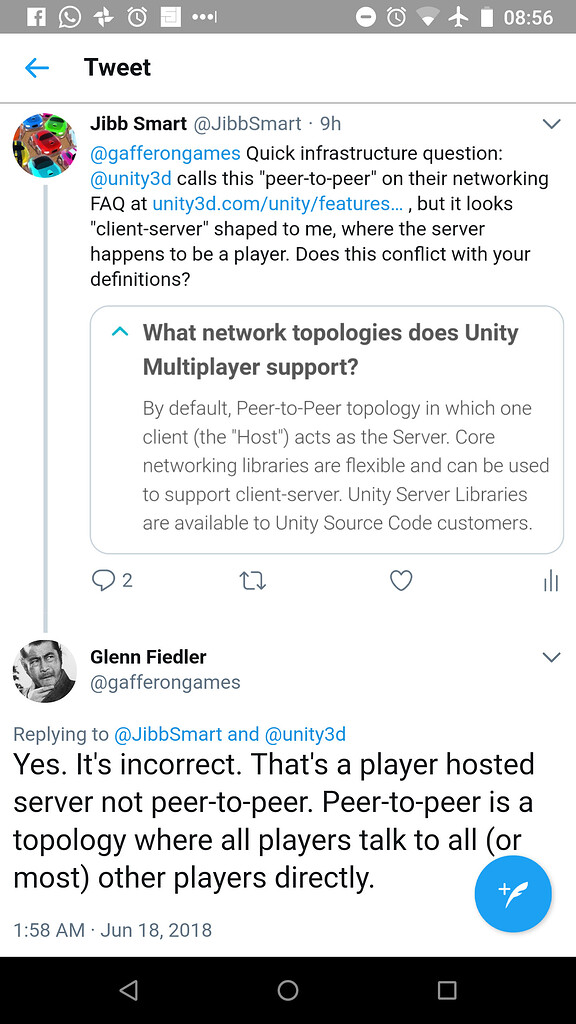576x1024 pixels.
Task: Retweet Jibb Smart's tweet
Action: coord(252,580)
